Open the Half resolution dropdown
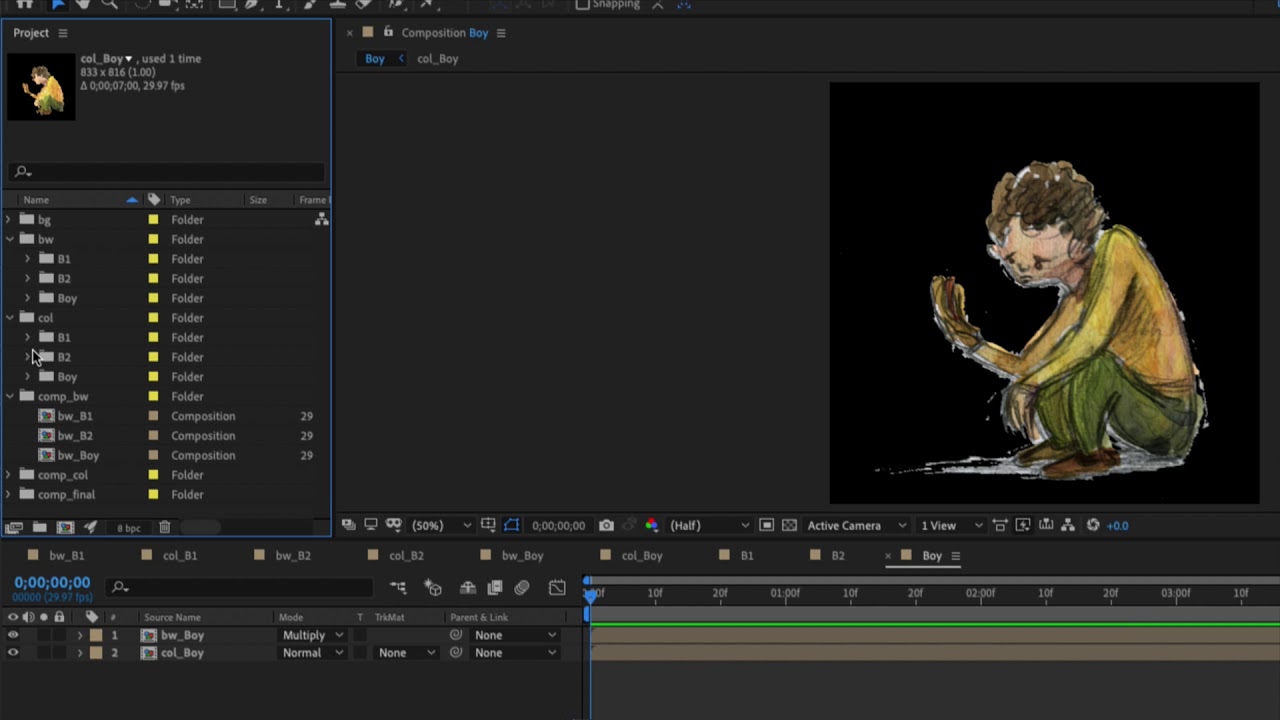The height and width of the screenshot is (720, 1280). tap(709, 525)
